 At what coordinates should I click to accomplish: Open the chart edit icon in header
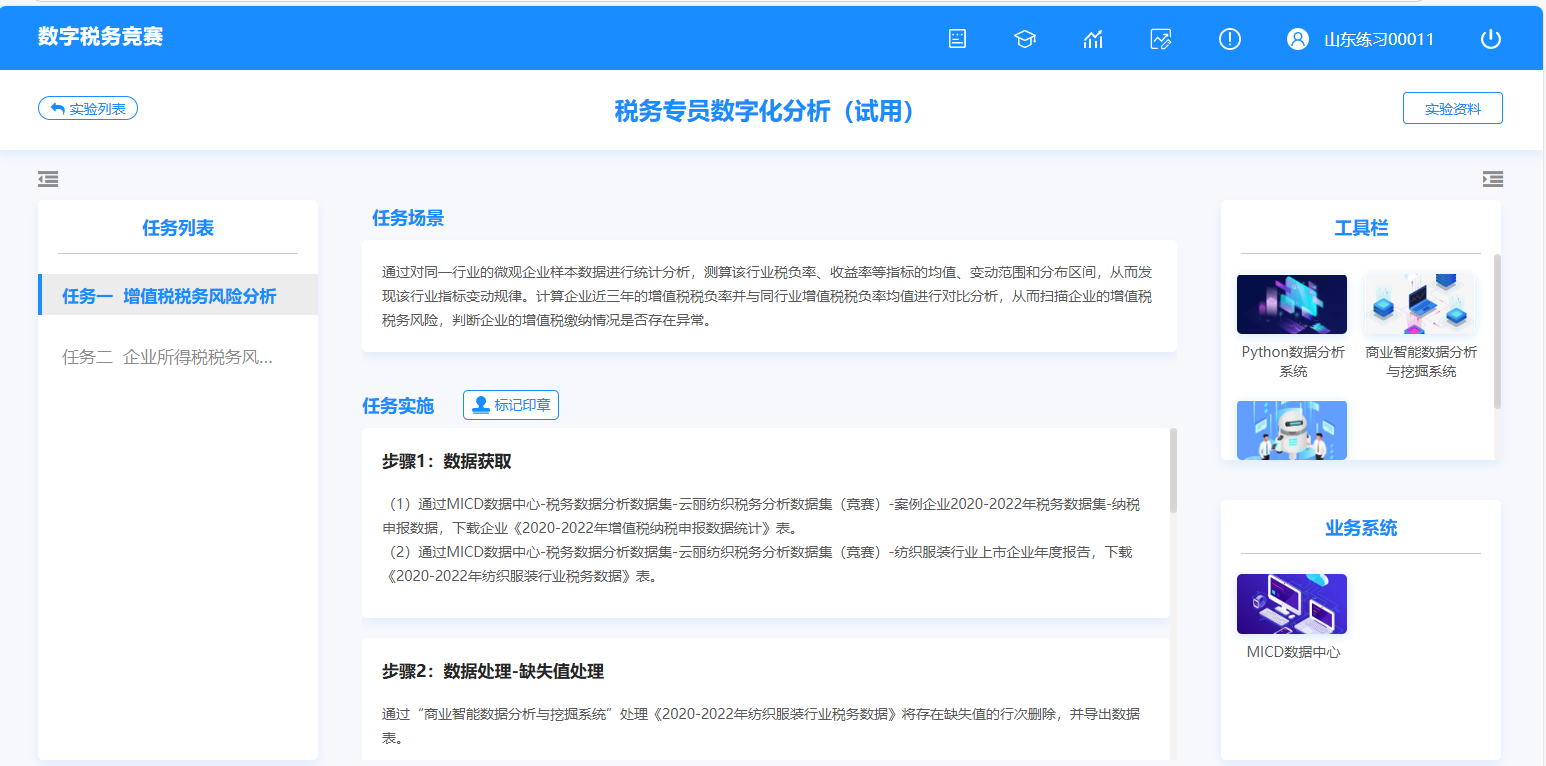pos(1161,39)
